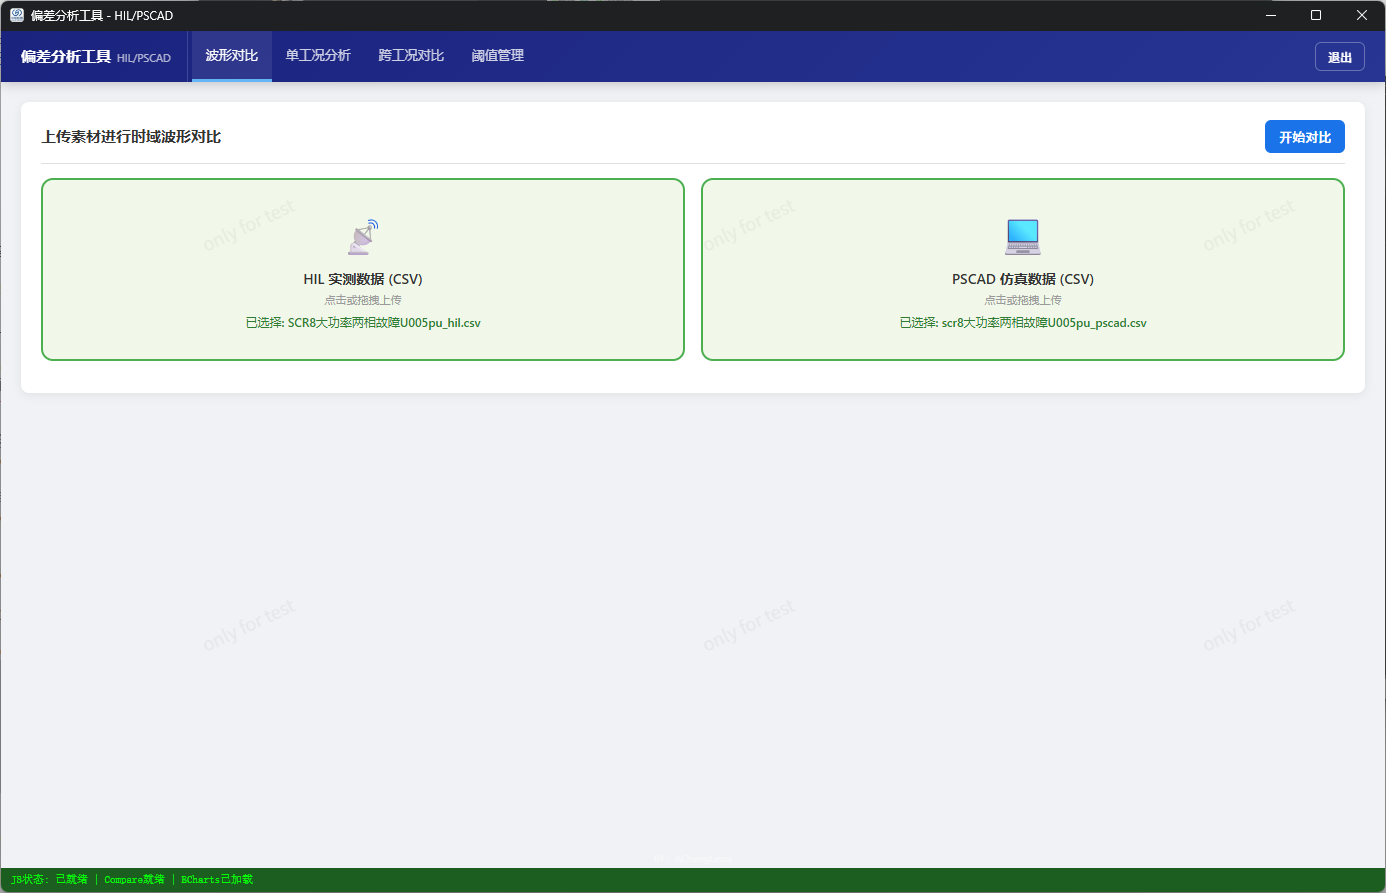This screenshot has height=893, width=1386.
Task: Click status bar entry JS状态: 已就绪
Action: [x=50, y=880]
